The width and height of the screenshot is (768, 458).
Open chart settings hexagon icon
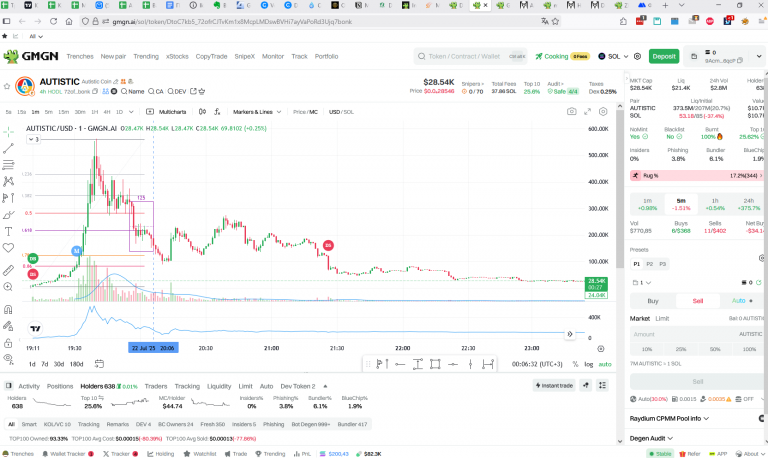[603, 112]
